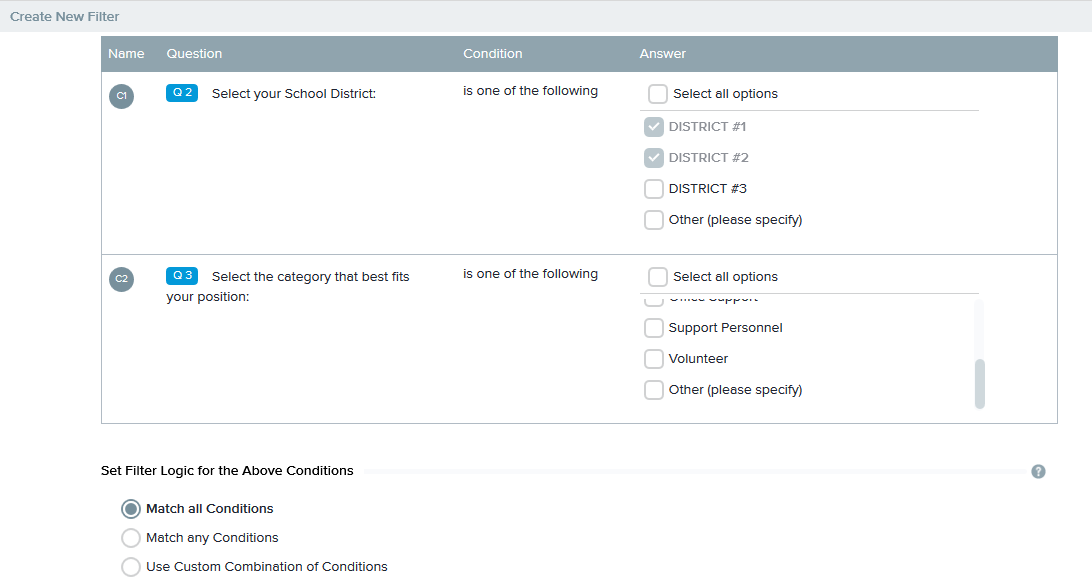Click the position answers list scrollbar
Image resolution: width=1092 pixels, height=588 pixels.
979,382
